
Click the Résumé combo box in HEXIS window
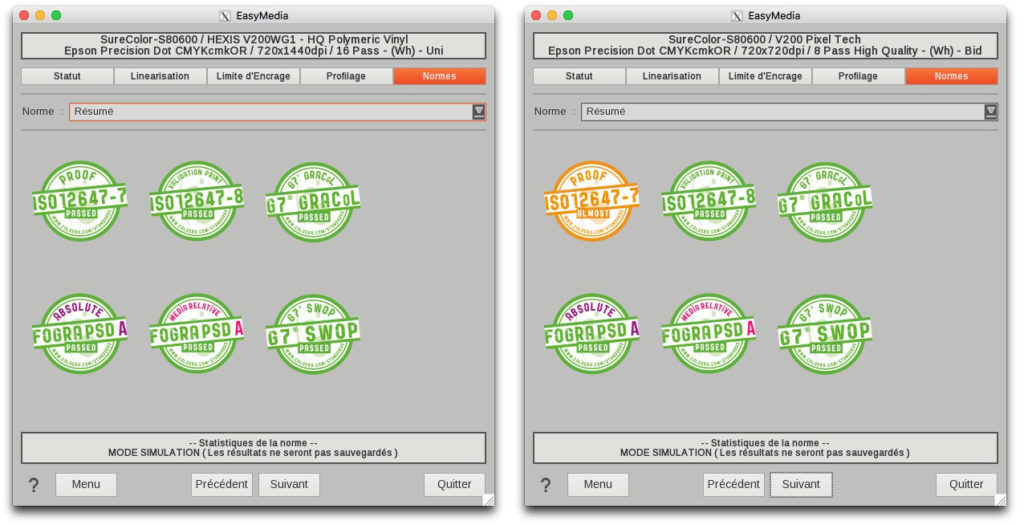click(270, 112)
